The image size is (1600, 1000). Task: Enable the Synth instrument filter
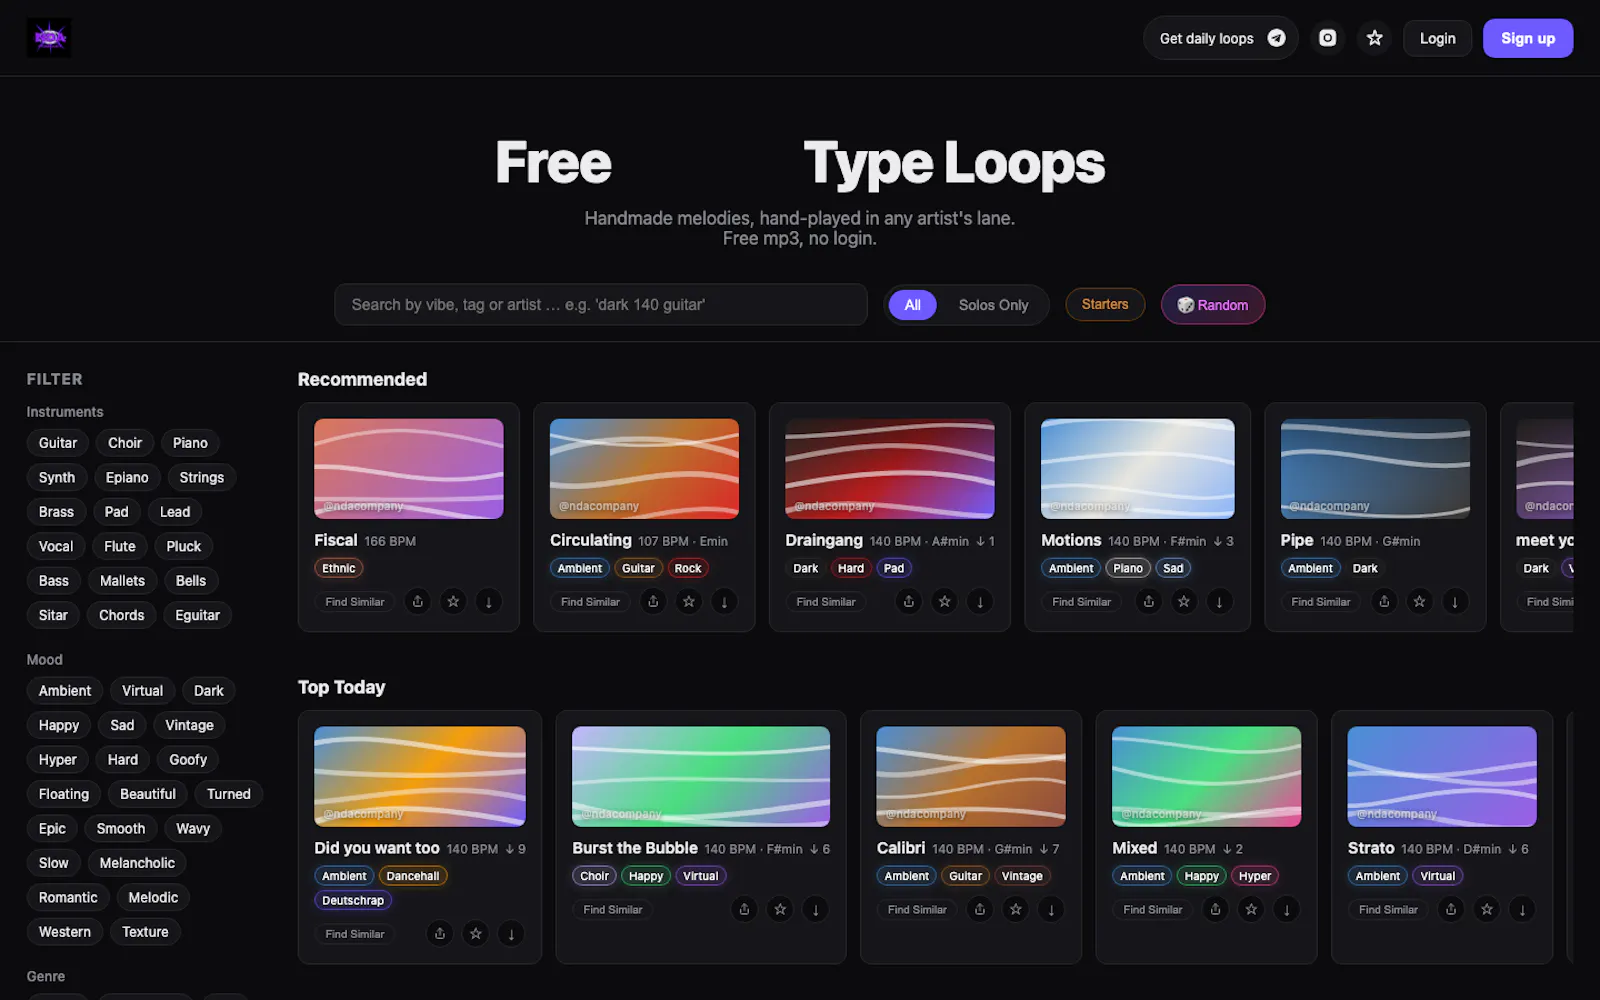pos(57,477)
